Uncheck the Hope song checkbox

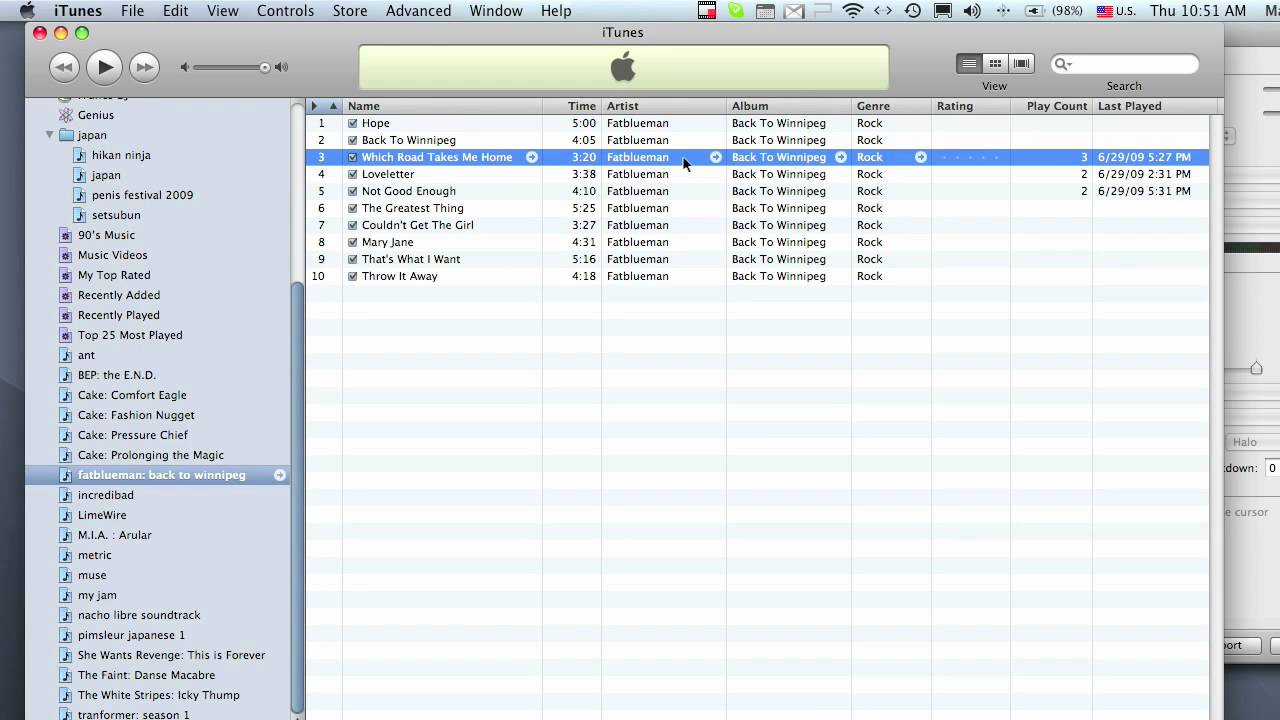click(x=352, y=123)
